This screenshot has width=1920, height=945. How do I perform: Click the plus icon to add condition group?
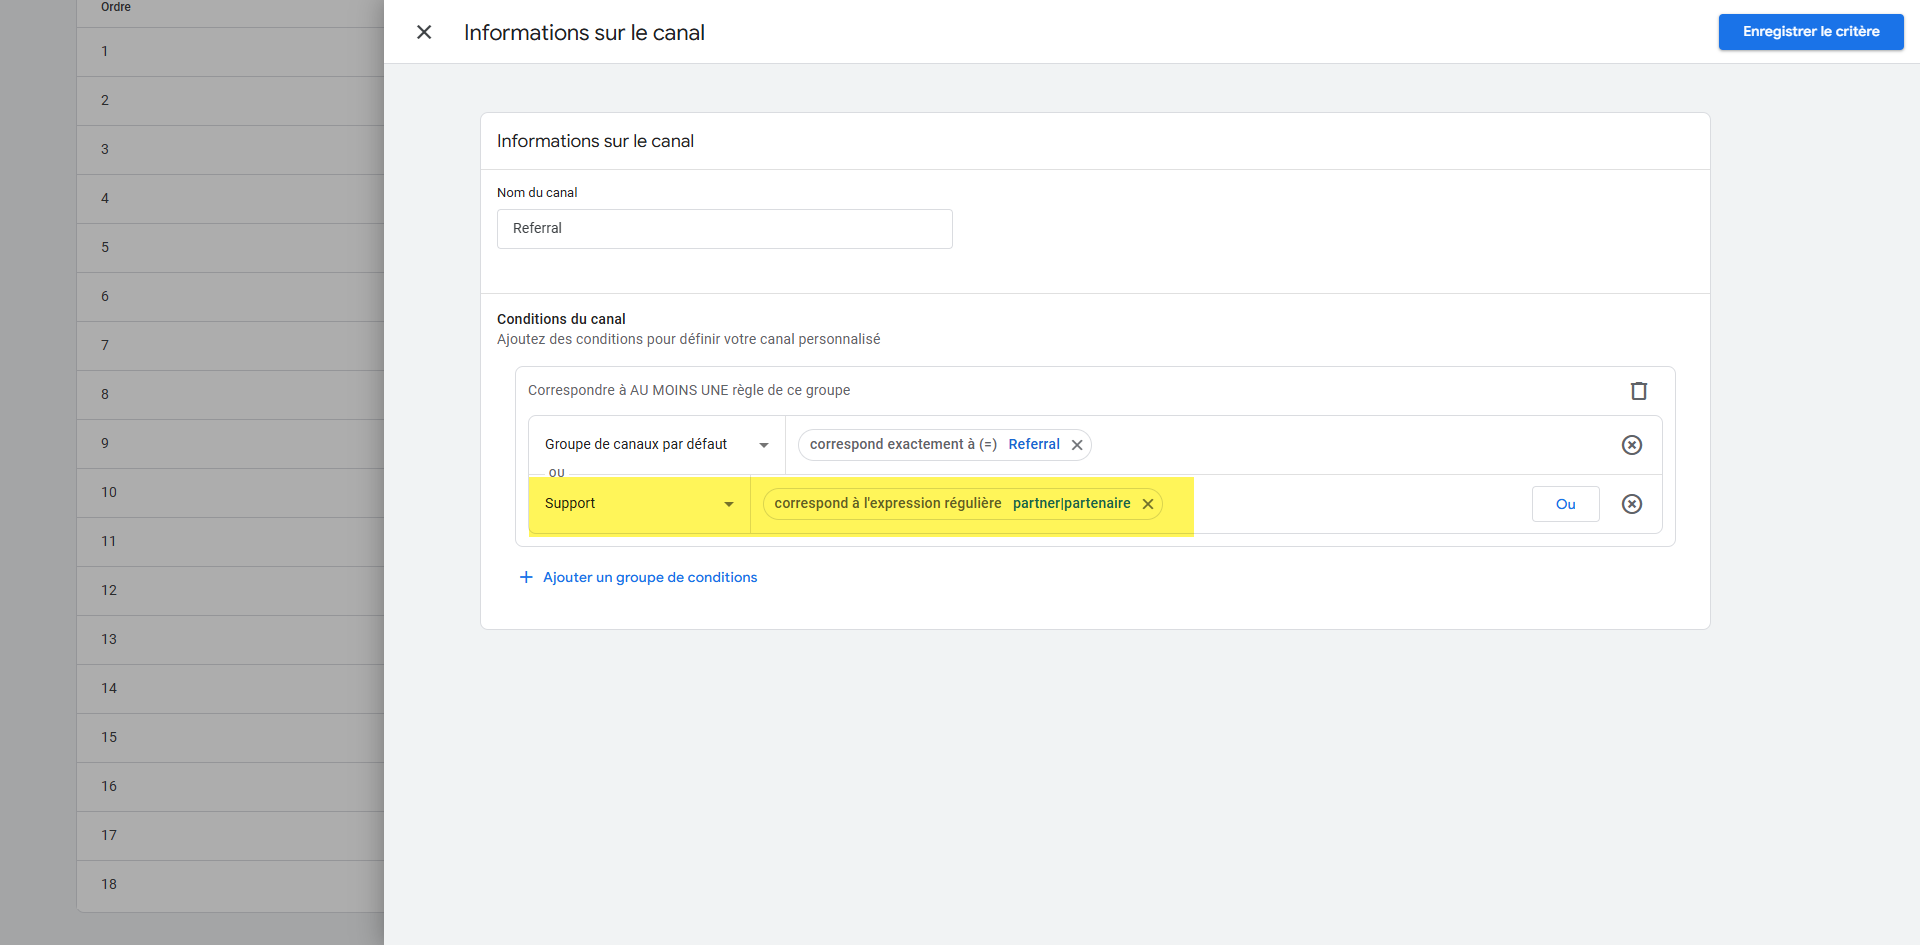point(526,577)
